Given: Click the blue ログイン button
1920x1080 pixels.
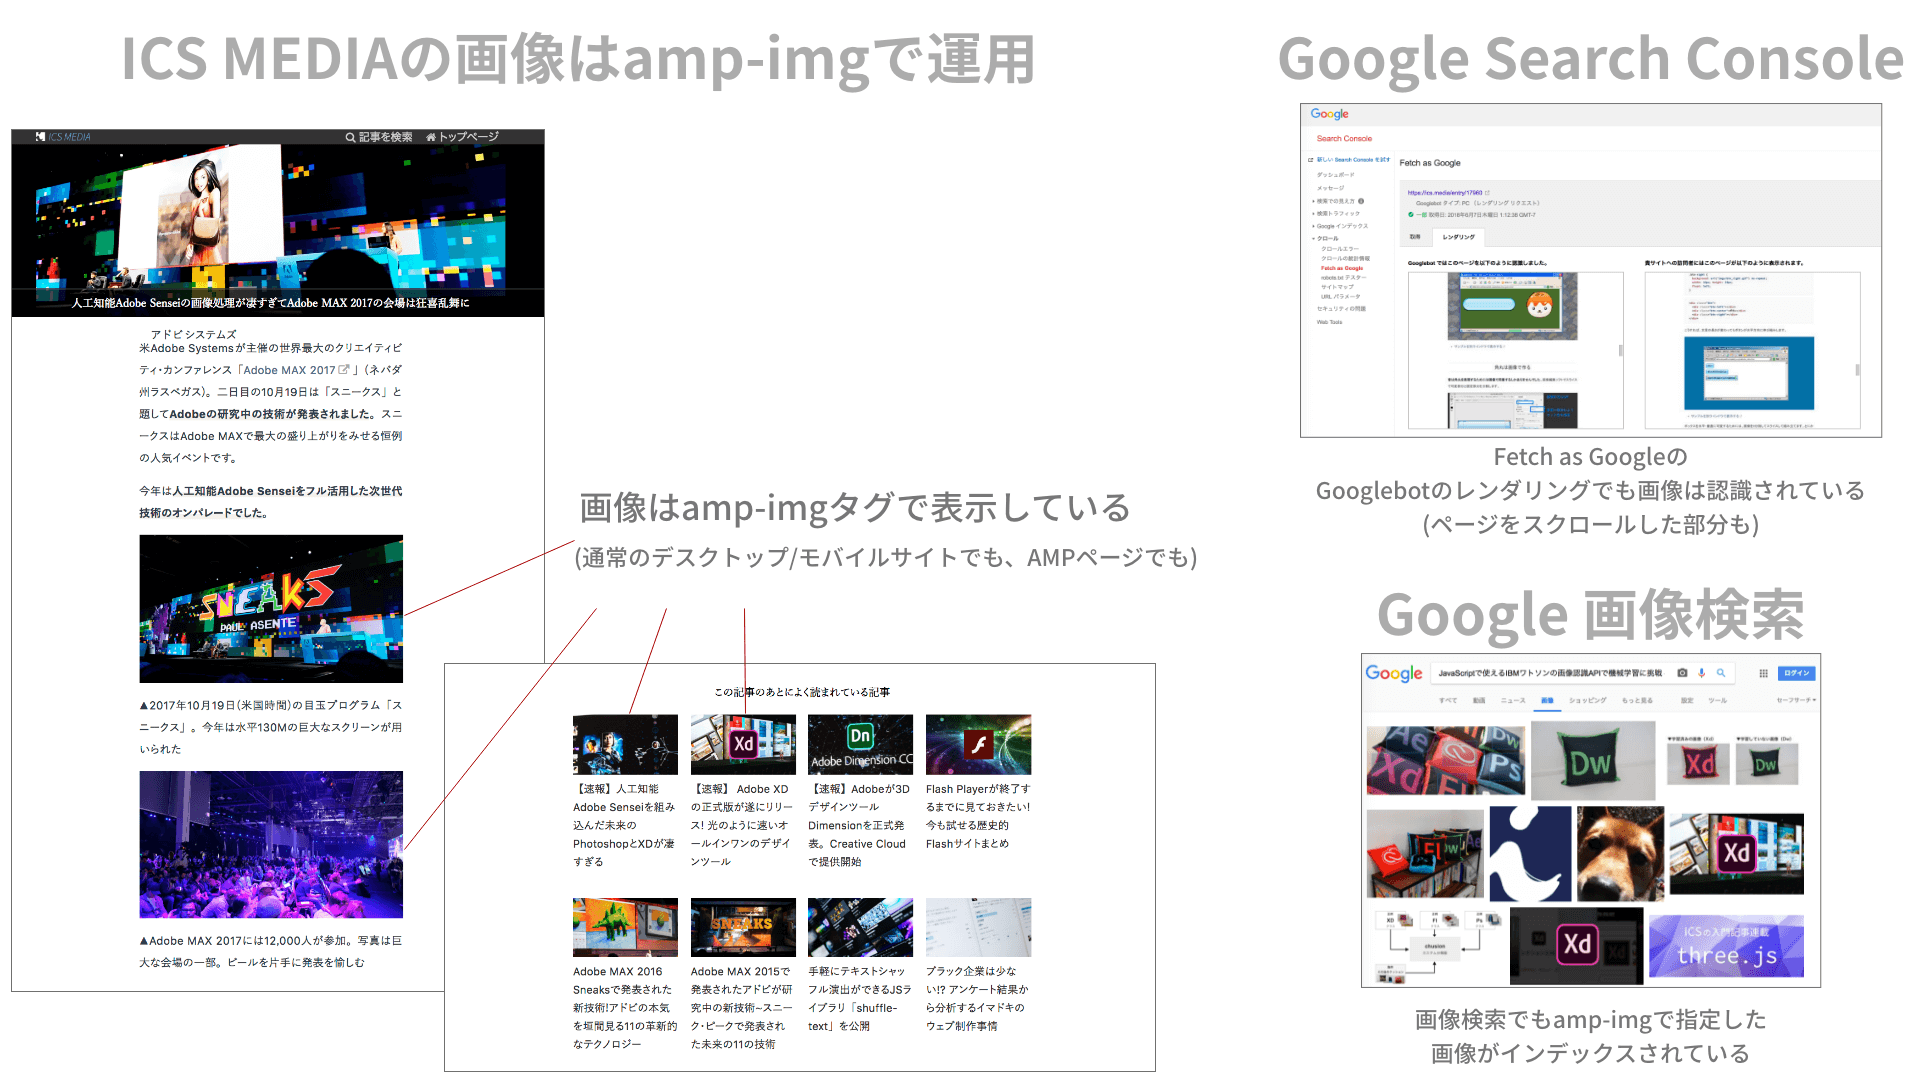Looking at the screenshot, I should 1797,673.
